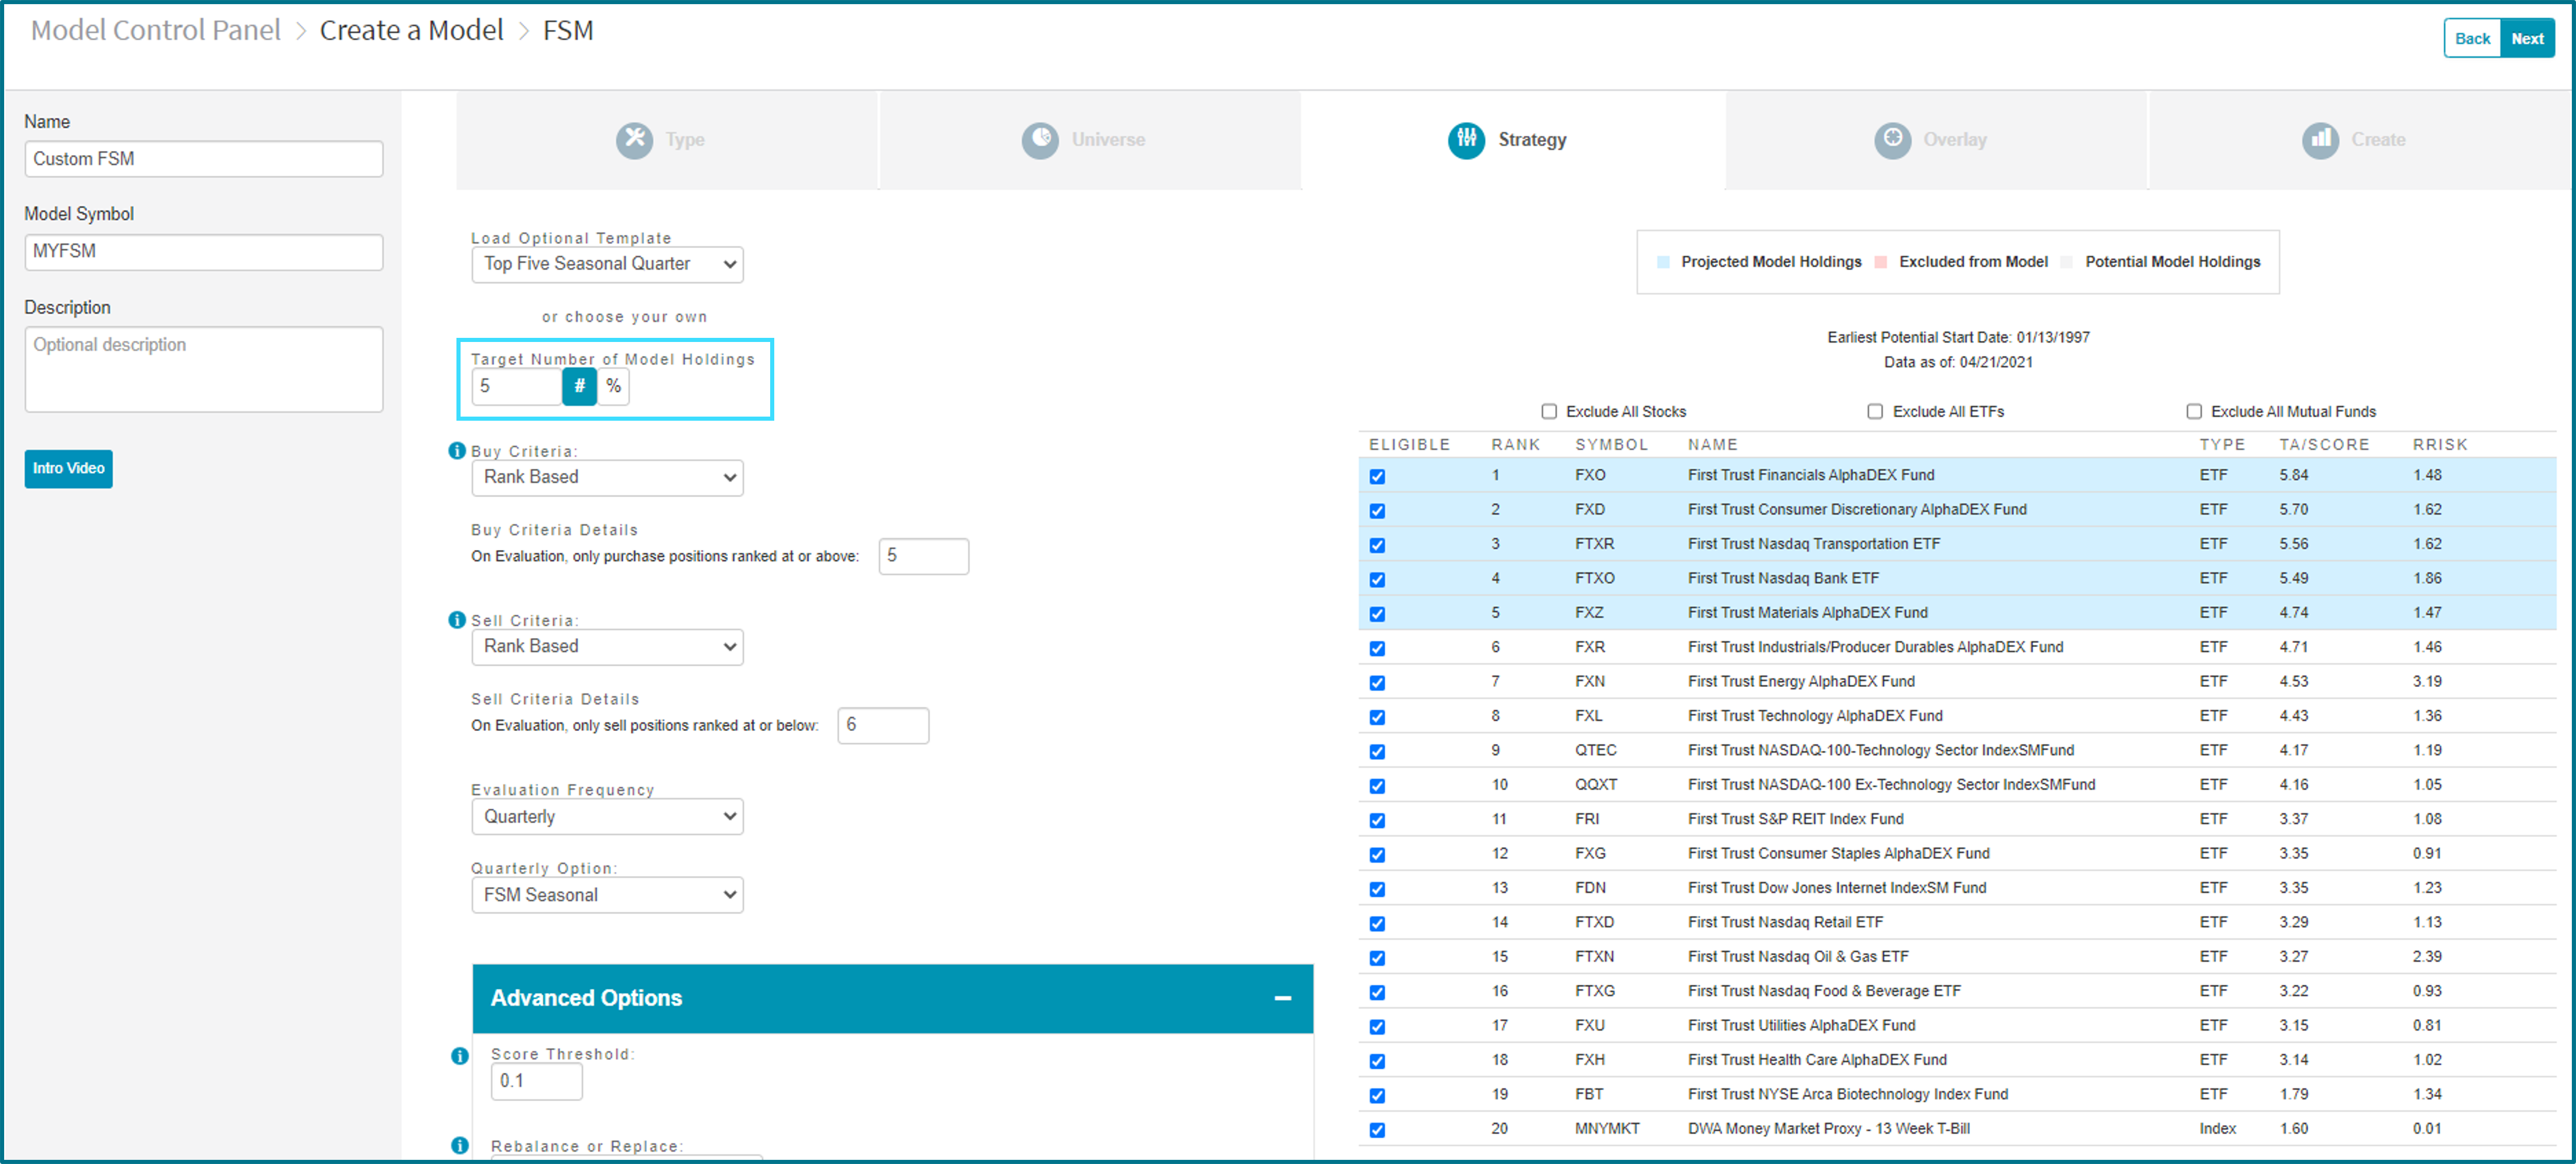This screenshot has height=1164, width=2576.
Task: Click the Next button
Action: point(2527,39)
